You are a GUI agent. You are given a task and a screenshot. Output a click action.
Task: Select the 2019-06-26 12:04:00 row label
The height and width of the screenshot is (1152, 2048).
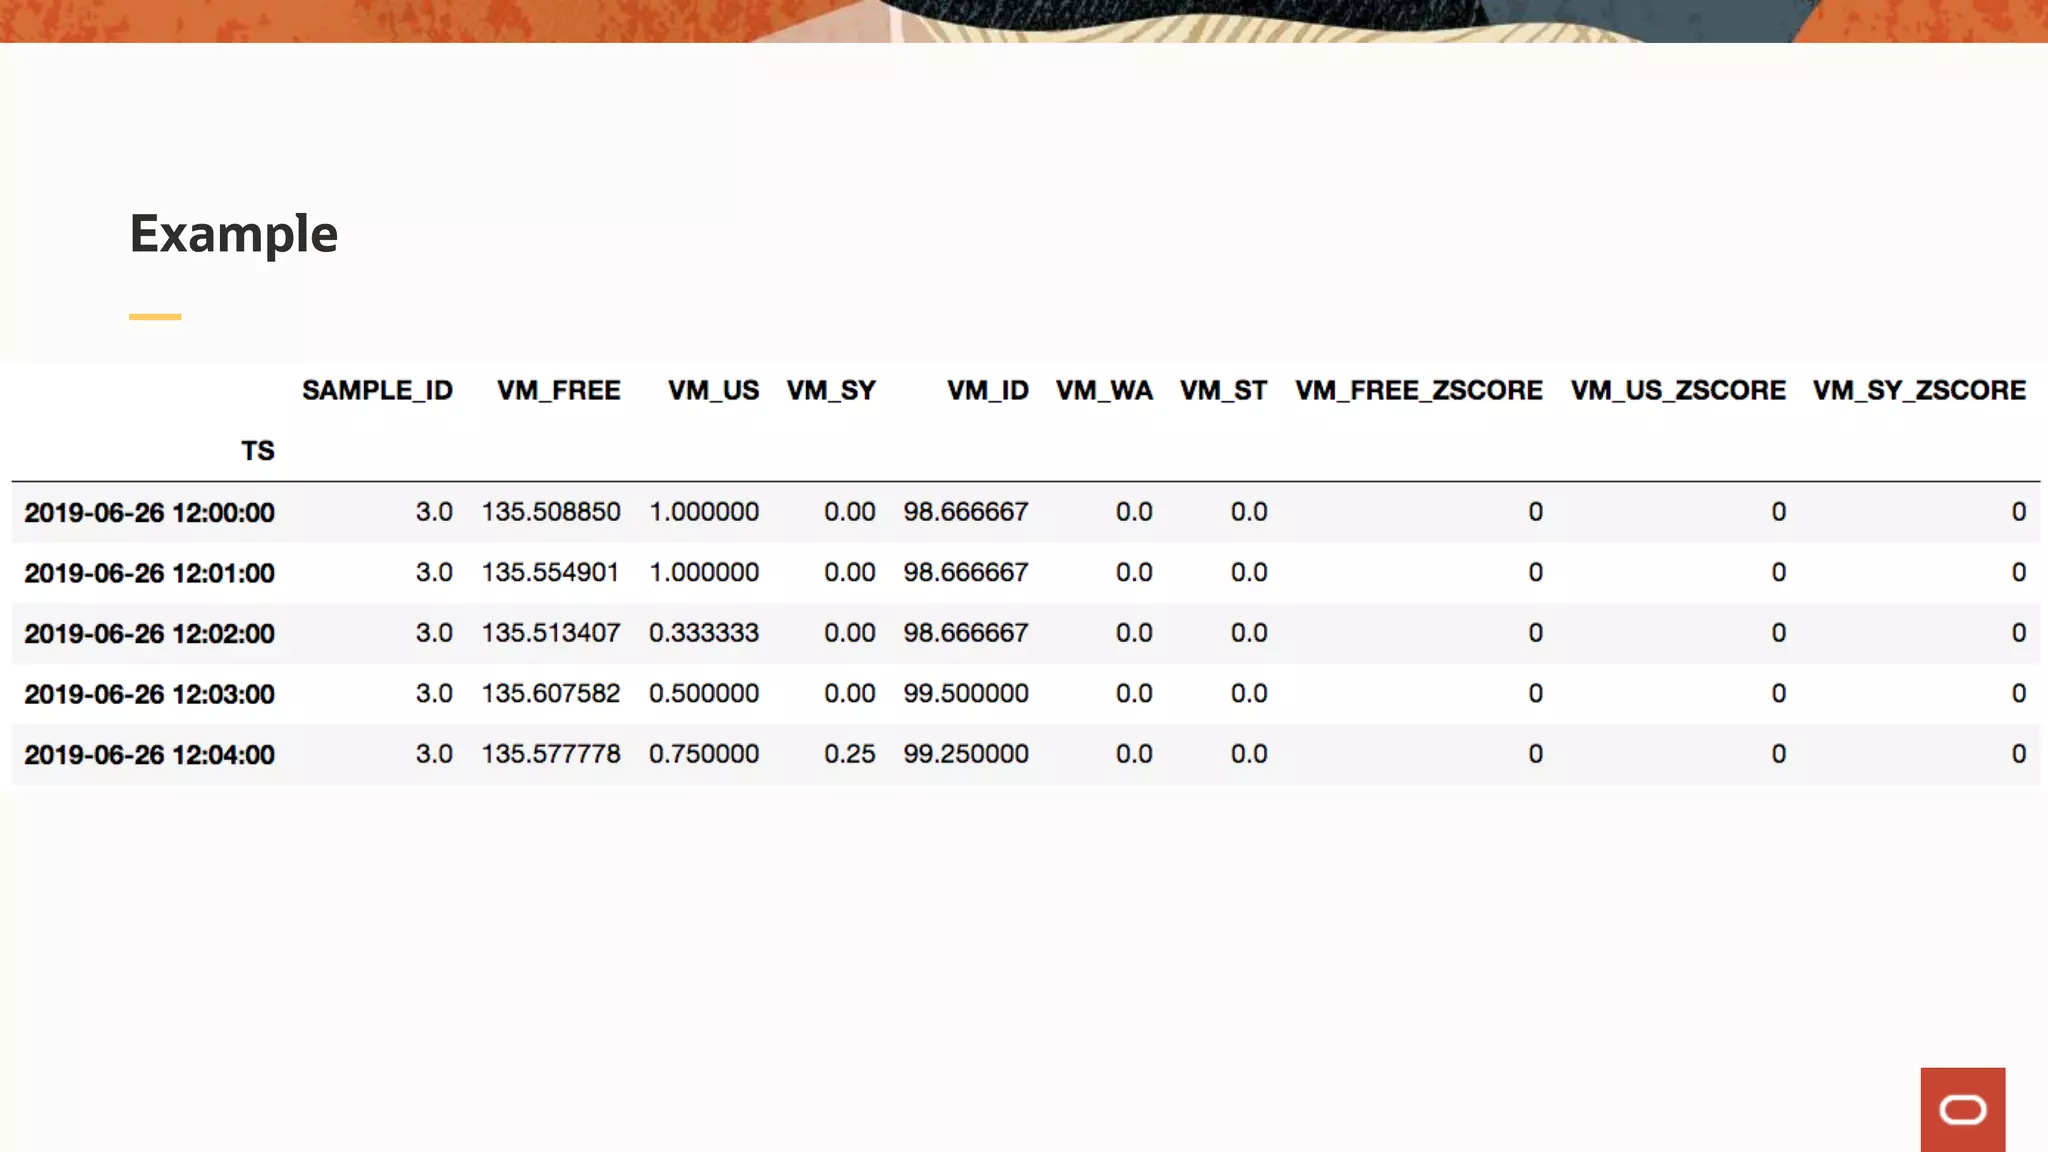pyautogui.click(x=149, y=755)
